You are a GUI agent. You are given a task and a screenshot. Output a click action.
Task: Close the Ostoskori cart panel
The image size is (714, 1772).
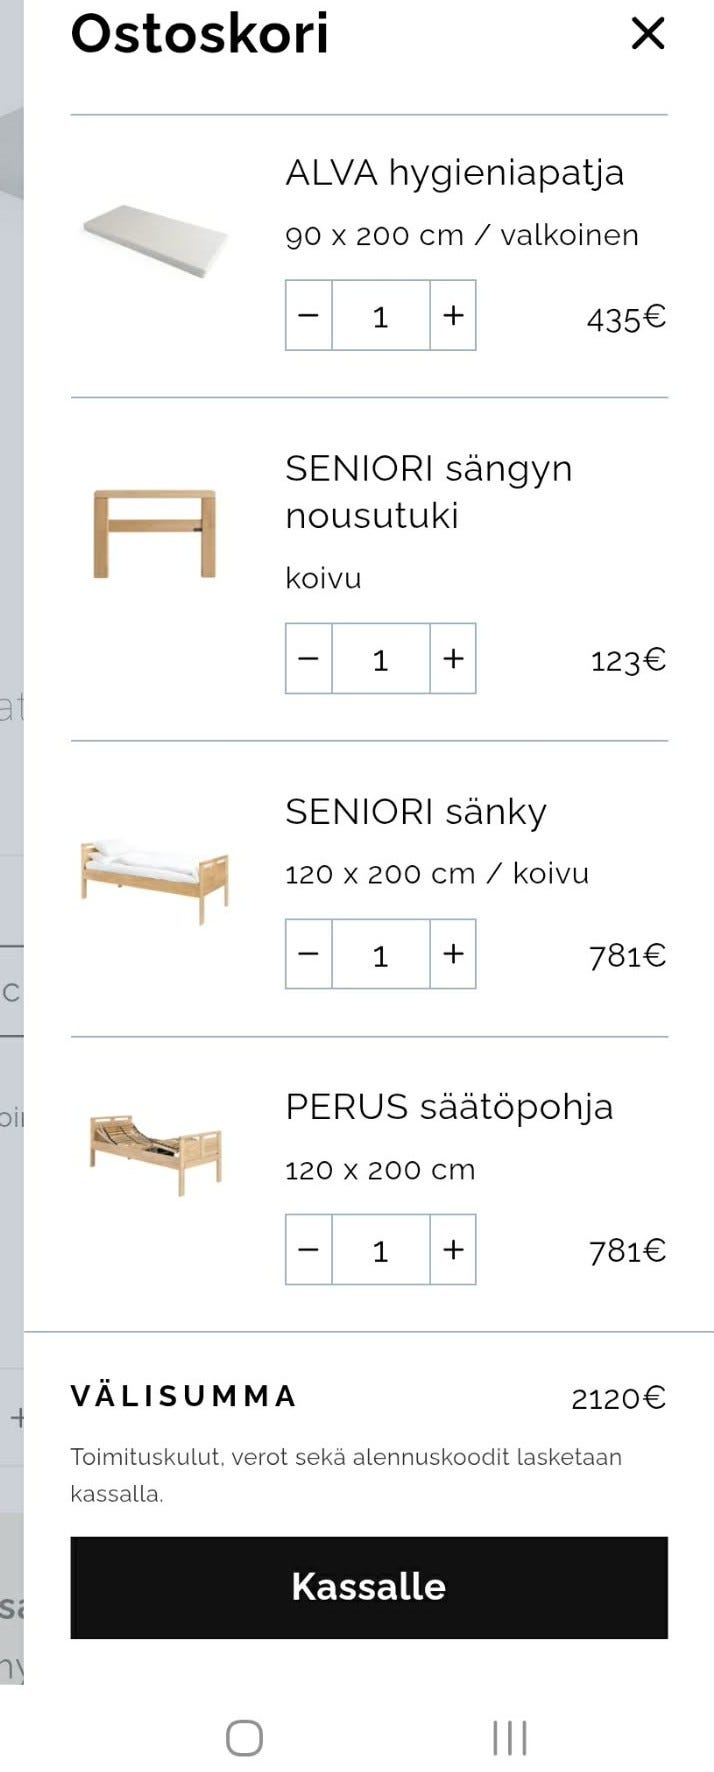[x=648, y=33]
